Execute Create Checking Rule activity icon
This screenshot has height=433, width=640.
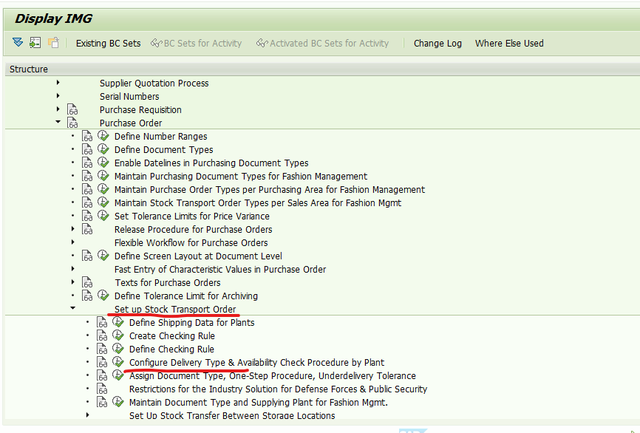tap(118, 335)
